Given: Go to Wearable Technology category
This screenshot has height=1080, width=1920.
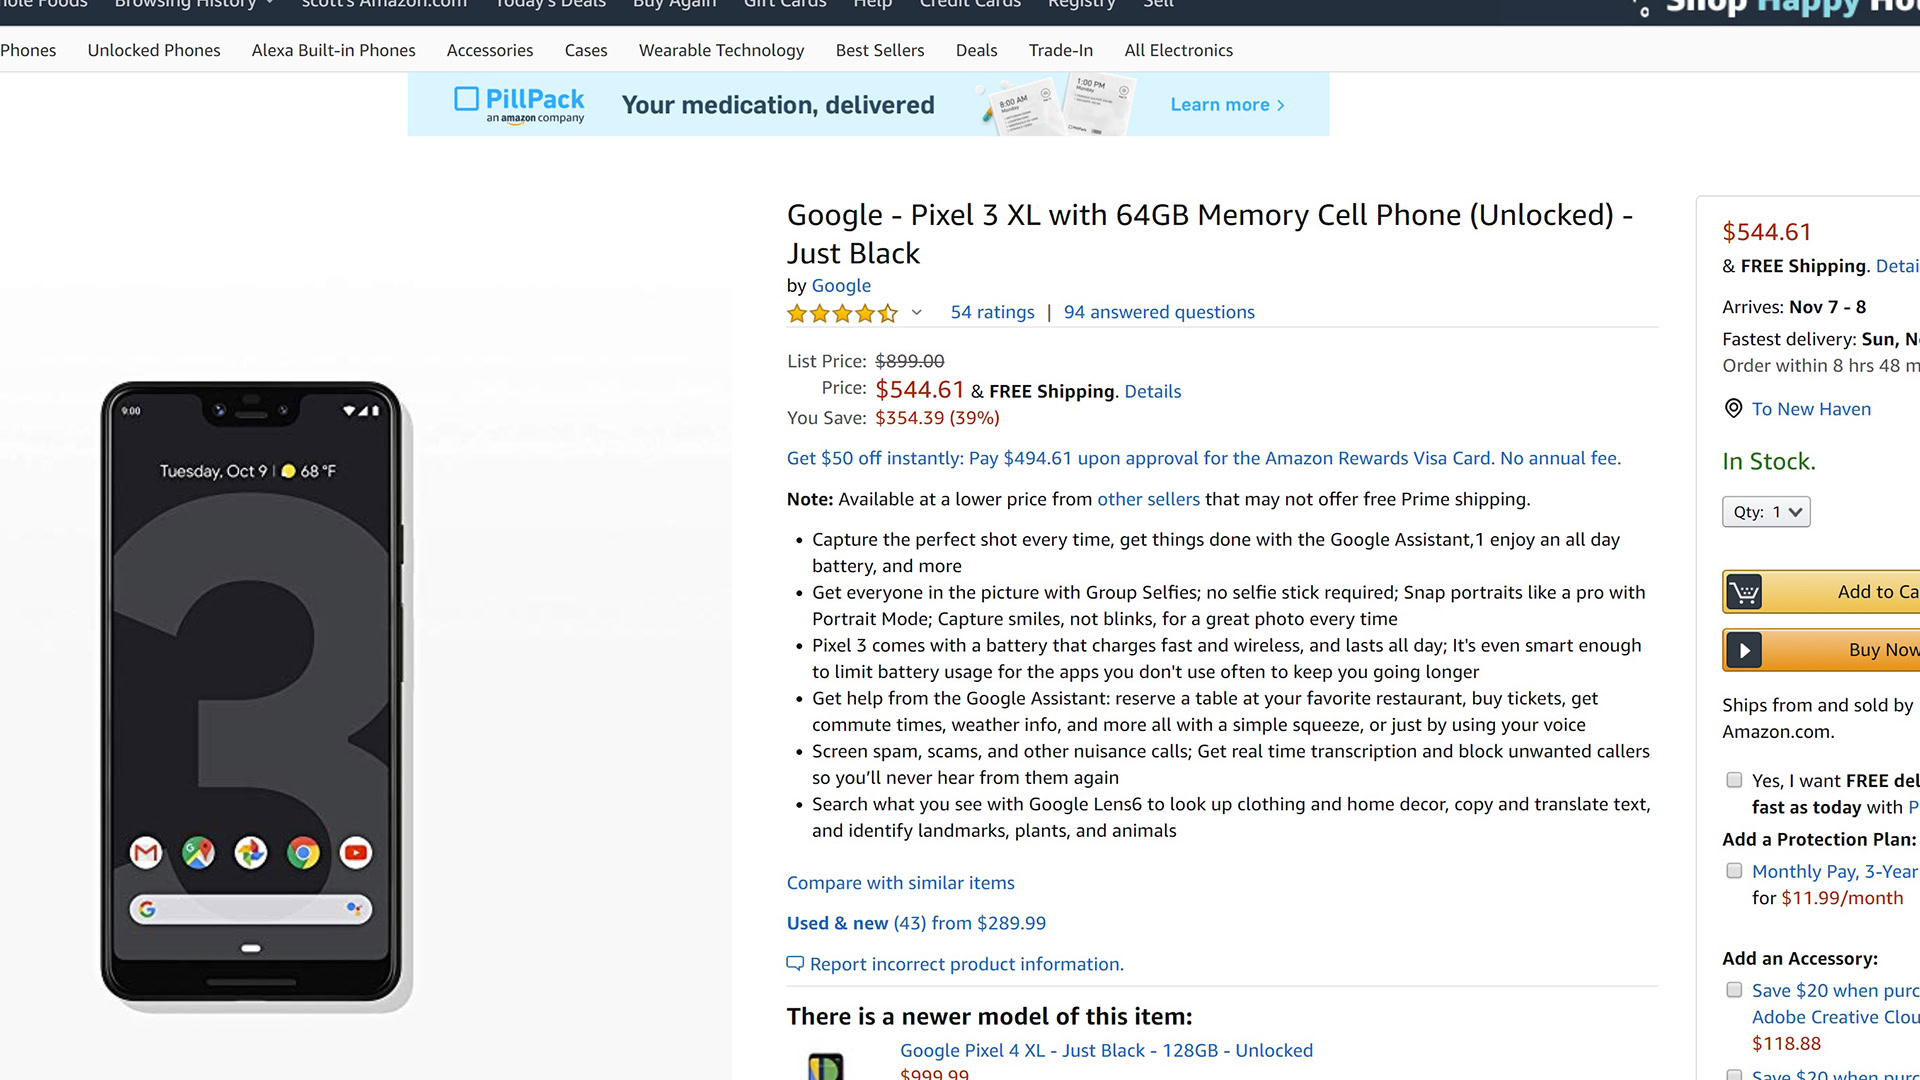Looking at the screenshot, I should 721,50.
